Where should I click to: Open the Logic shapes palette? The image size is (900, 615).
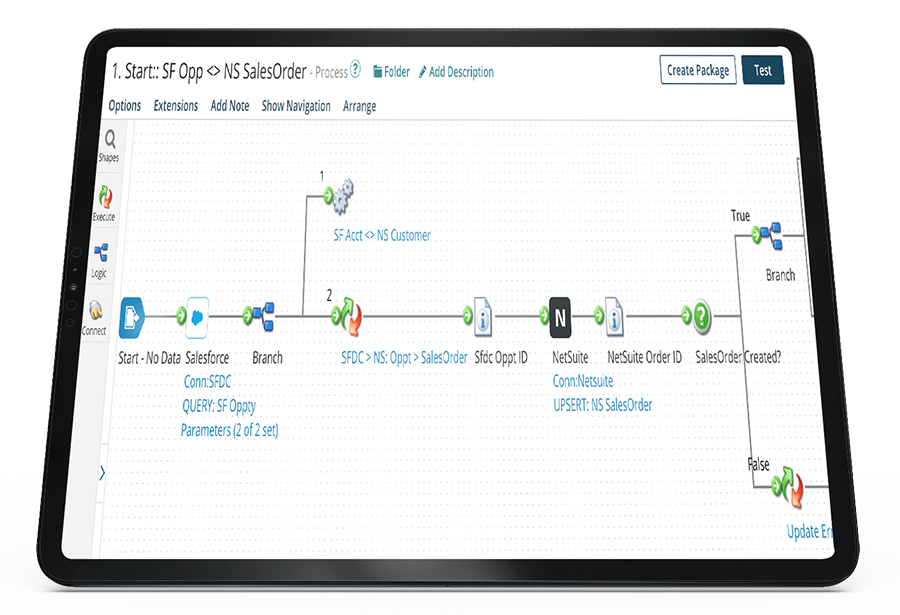coord(101,258)
